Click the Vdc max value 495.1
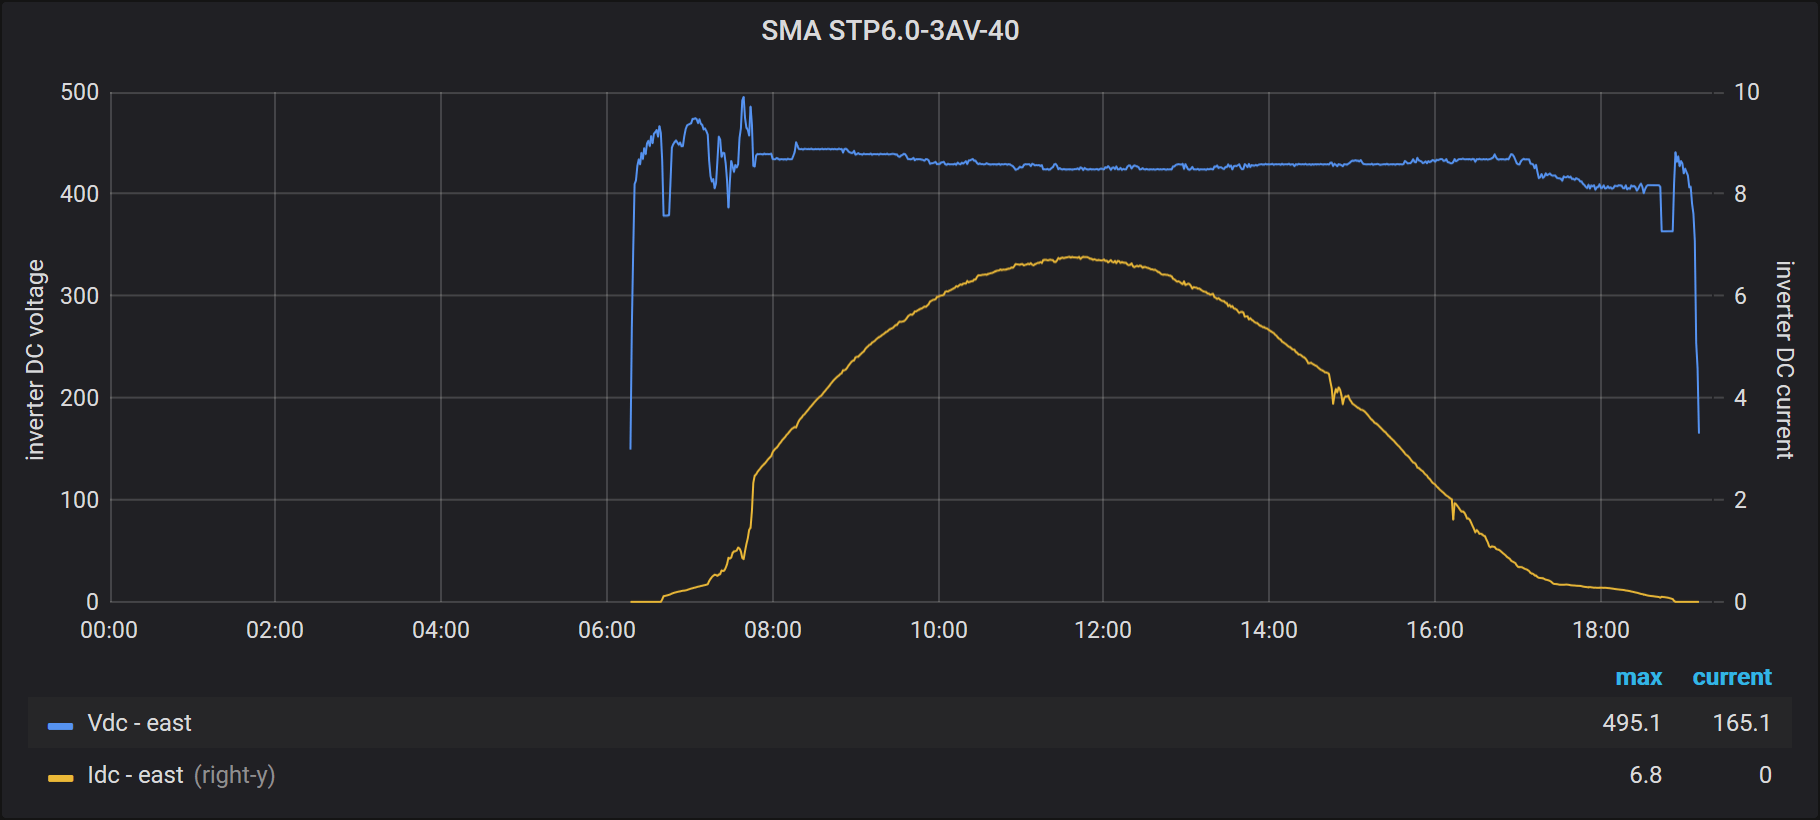 [1631, 723]
